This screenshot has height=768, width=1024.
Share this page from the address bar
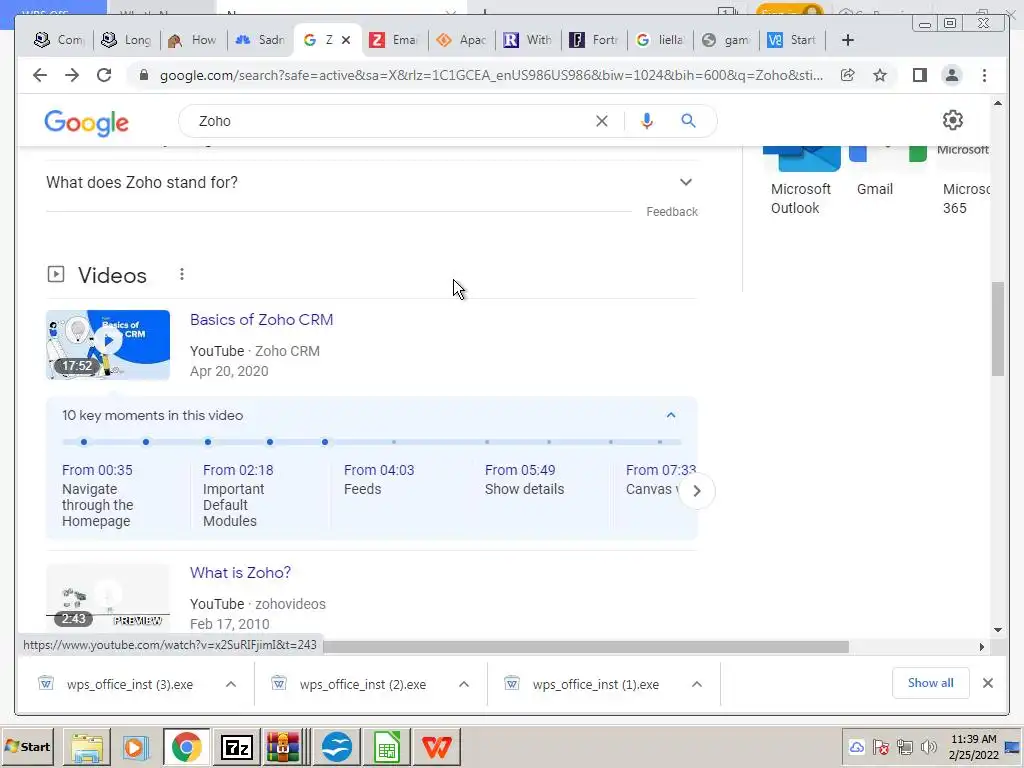[848, 75]
